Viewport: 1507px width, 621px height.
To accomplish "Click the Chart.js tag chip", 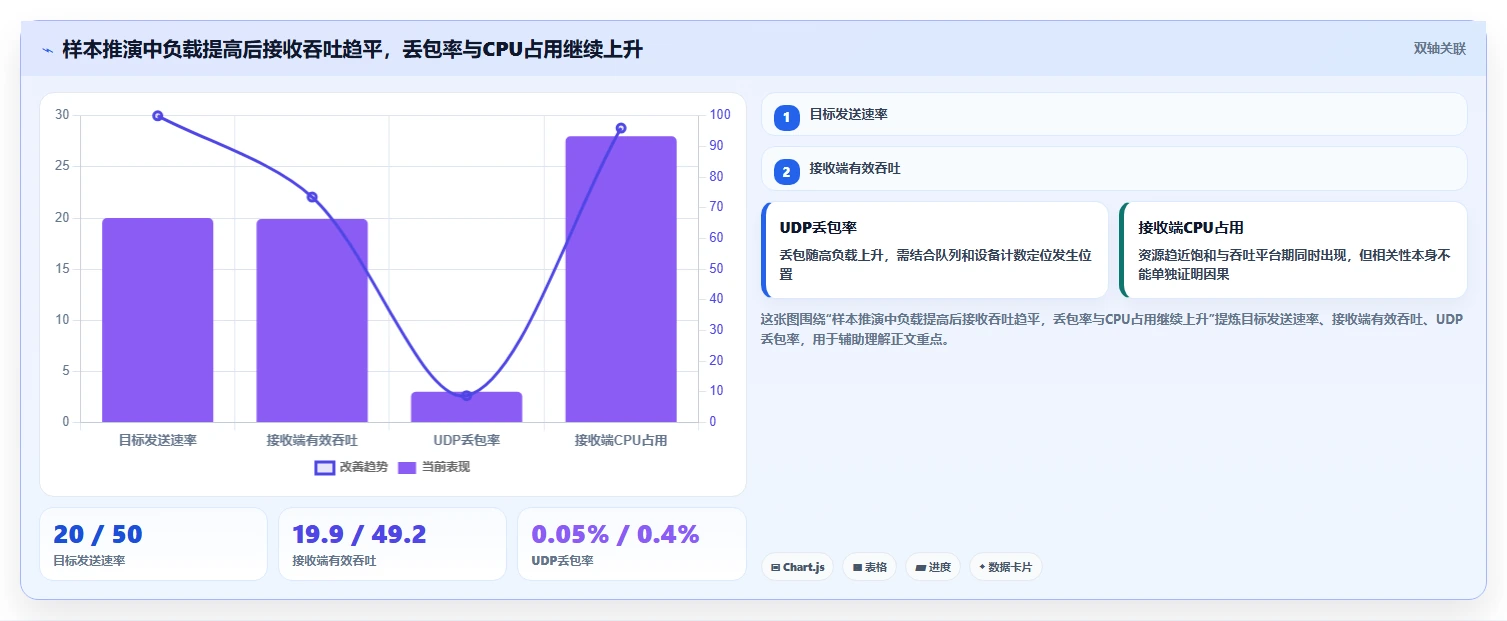I will tap(797, 567).
